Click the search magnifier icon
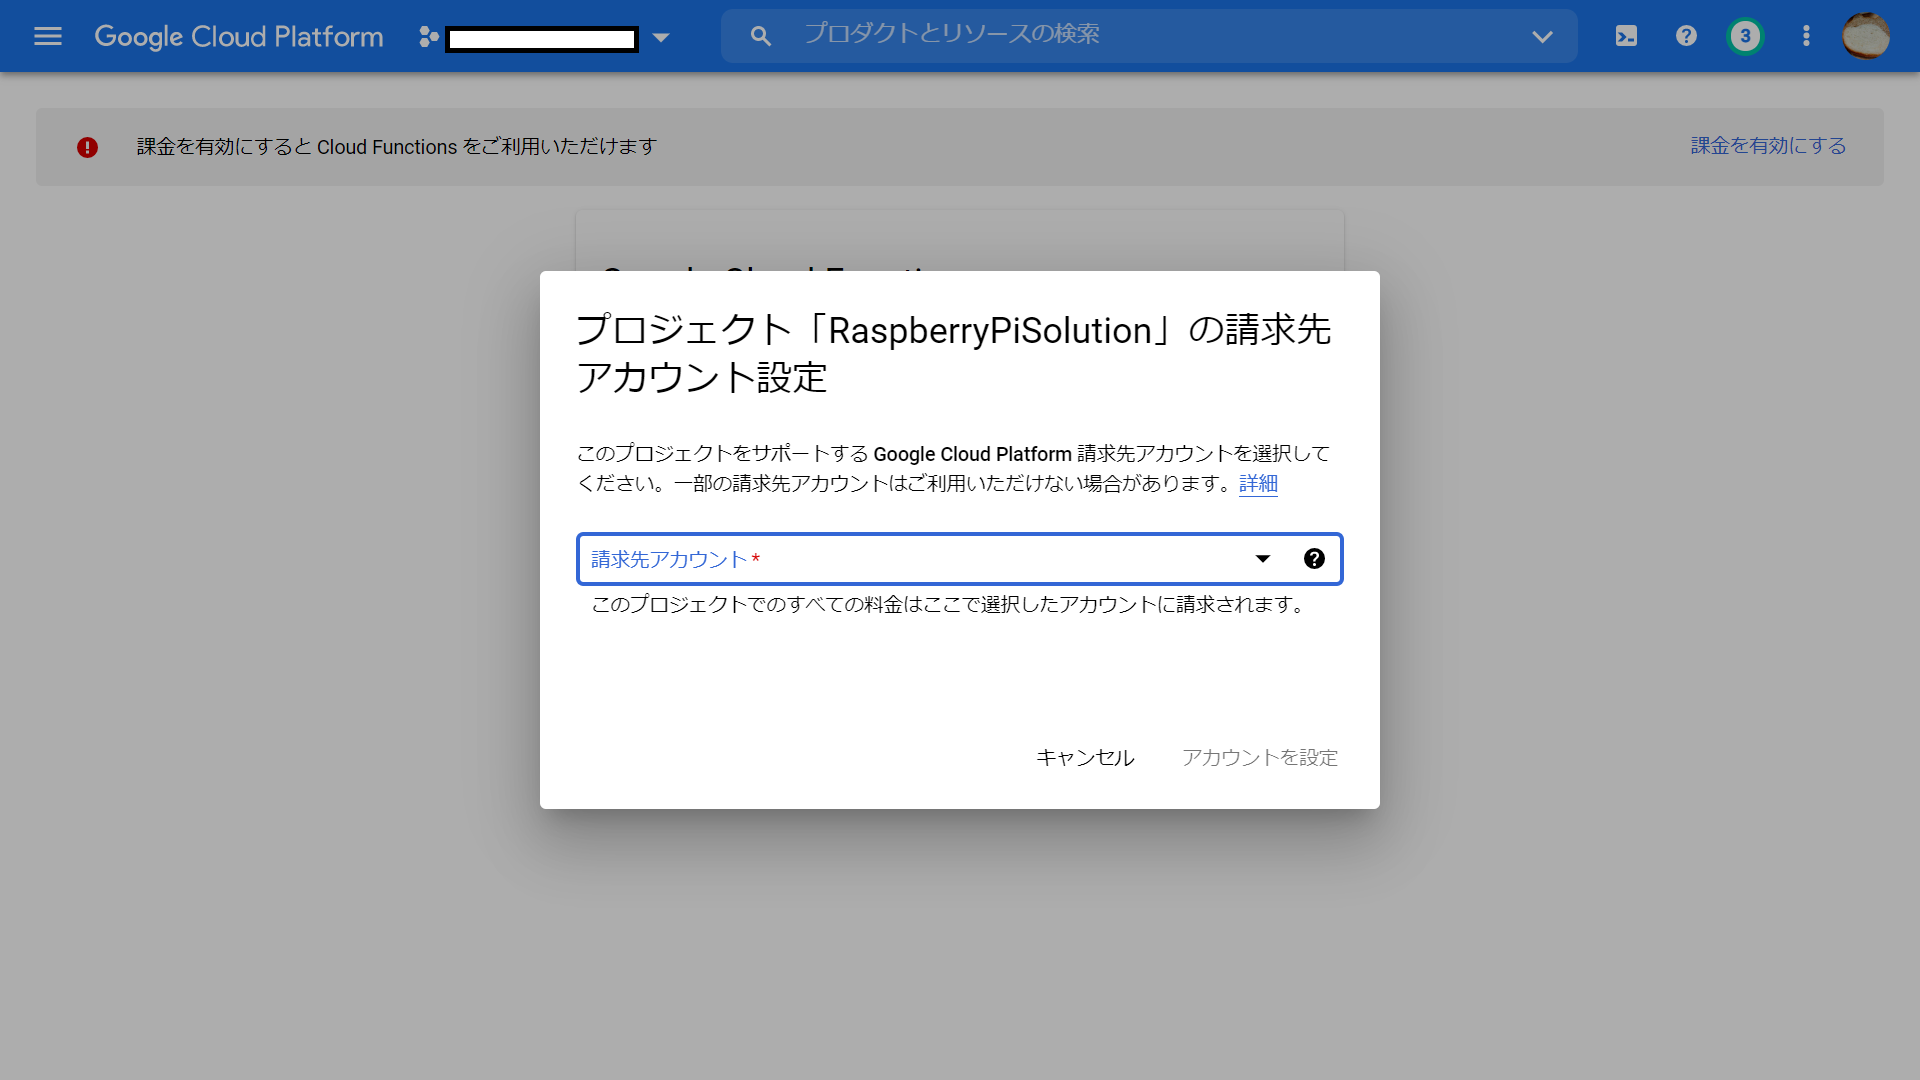This screenshot has width=1920, height=1080. [760, 35]
